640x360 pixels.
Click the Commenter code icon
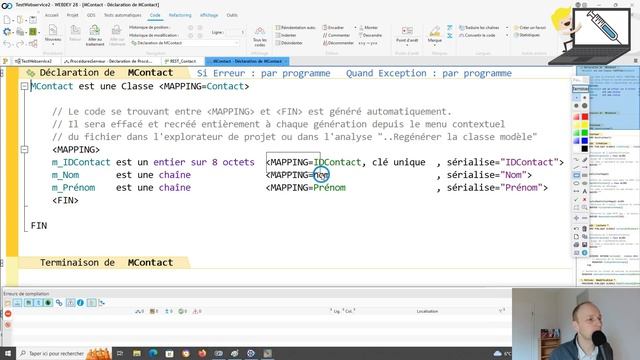tap(325, 35)
